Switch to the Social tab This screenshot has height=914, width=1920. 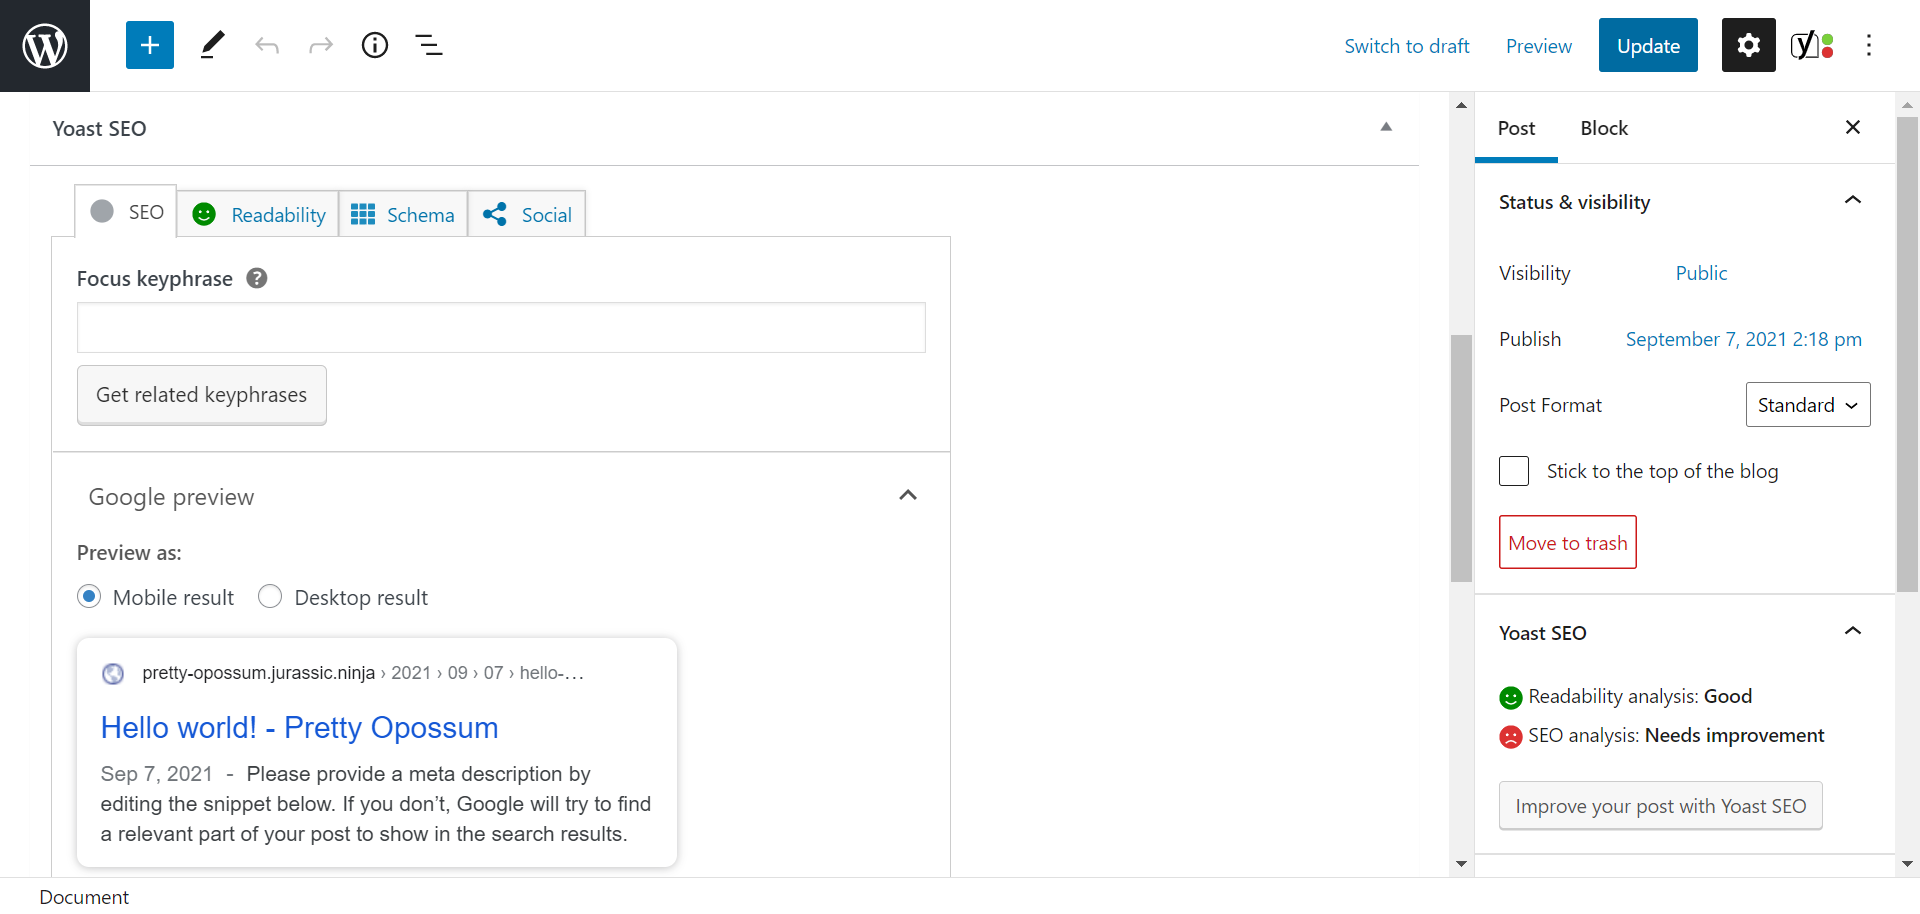(x=527, y=214)
